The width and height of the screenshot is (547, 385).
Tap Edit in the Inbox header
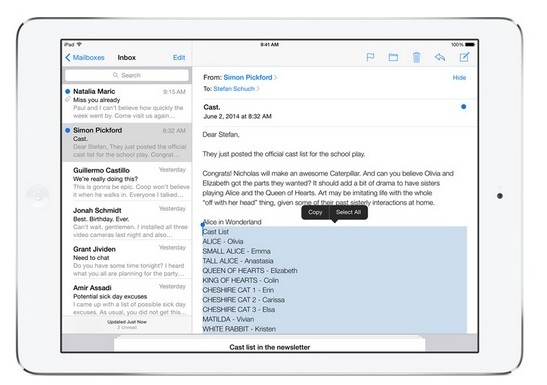point(179,58)
